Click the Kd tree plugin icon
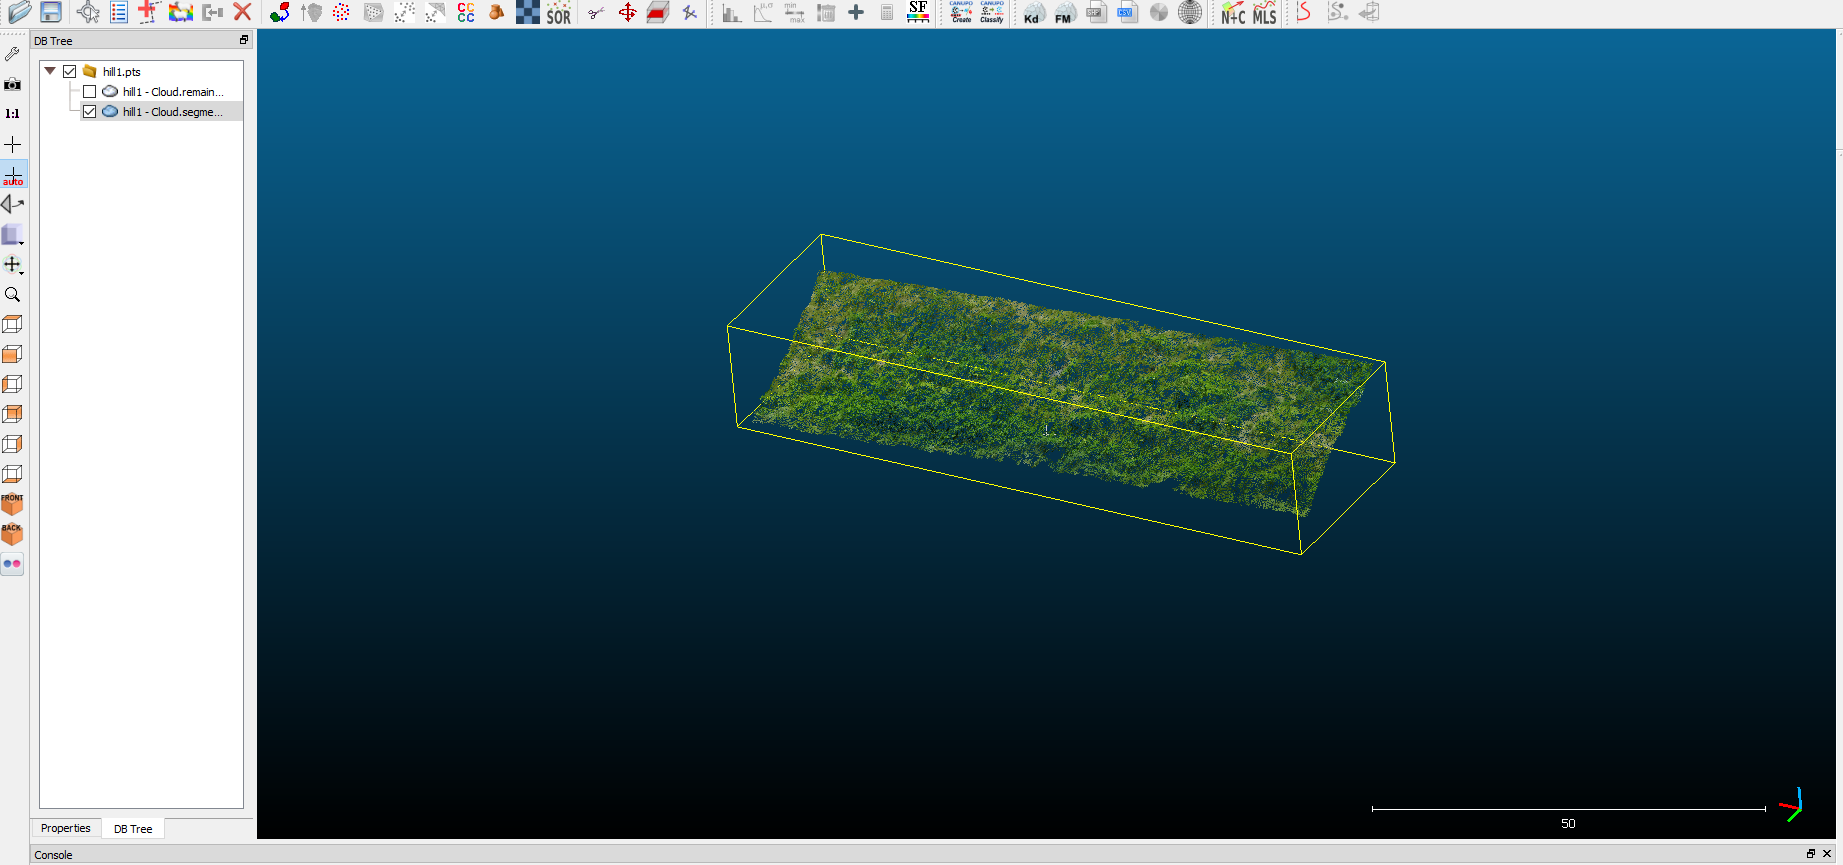This screenshot has height=865, width=1843. [1034, 12]
